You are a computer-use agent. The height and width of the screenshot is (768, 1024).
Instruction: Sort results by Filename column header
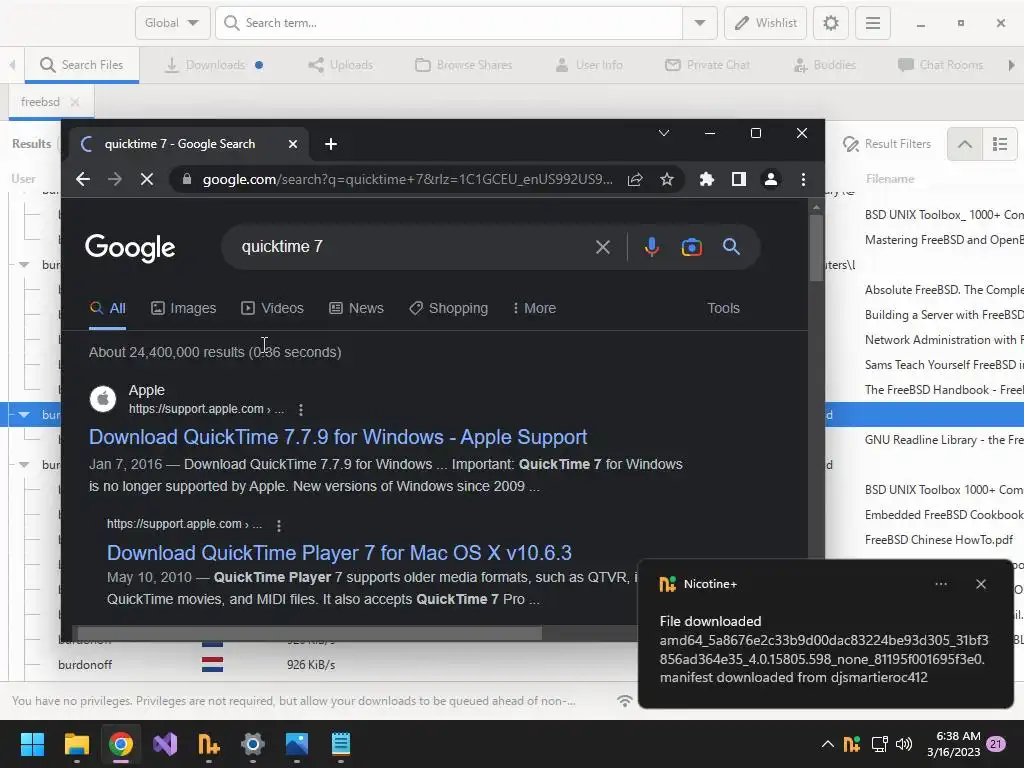(x=889, y=179)
